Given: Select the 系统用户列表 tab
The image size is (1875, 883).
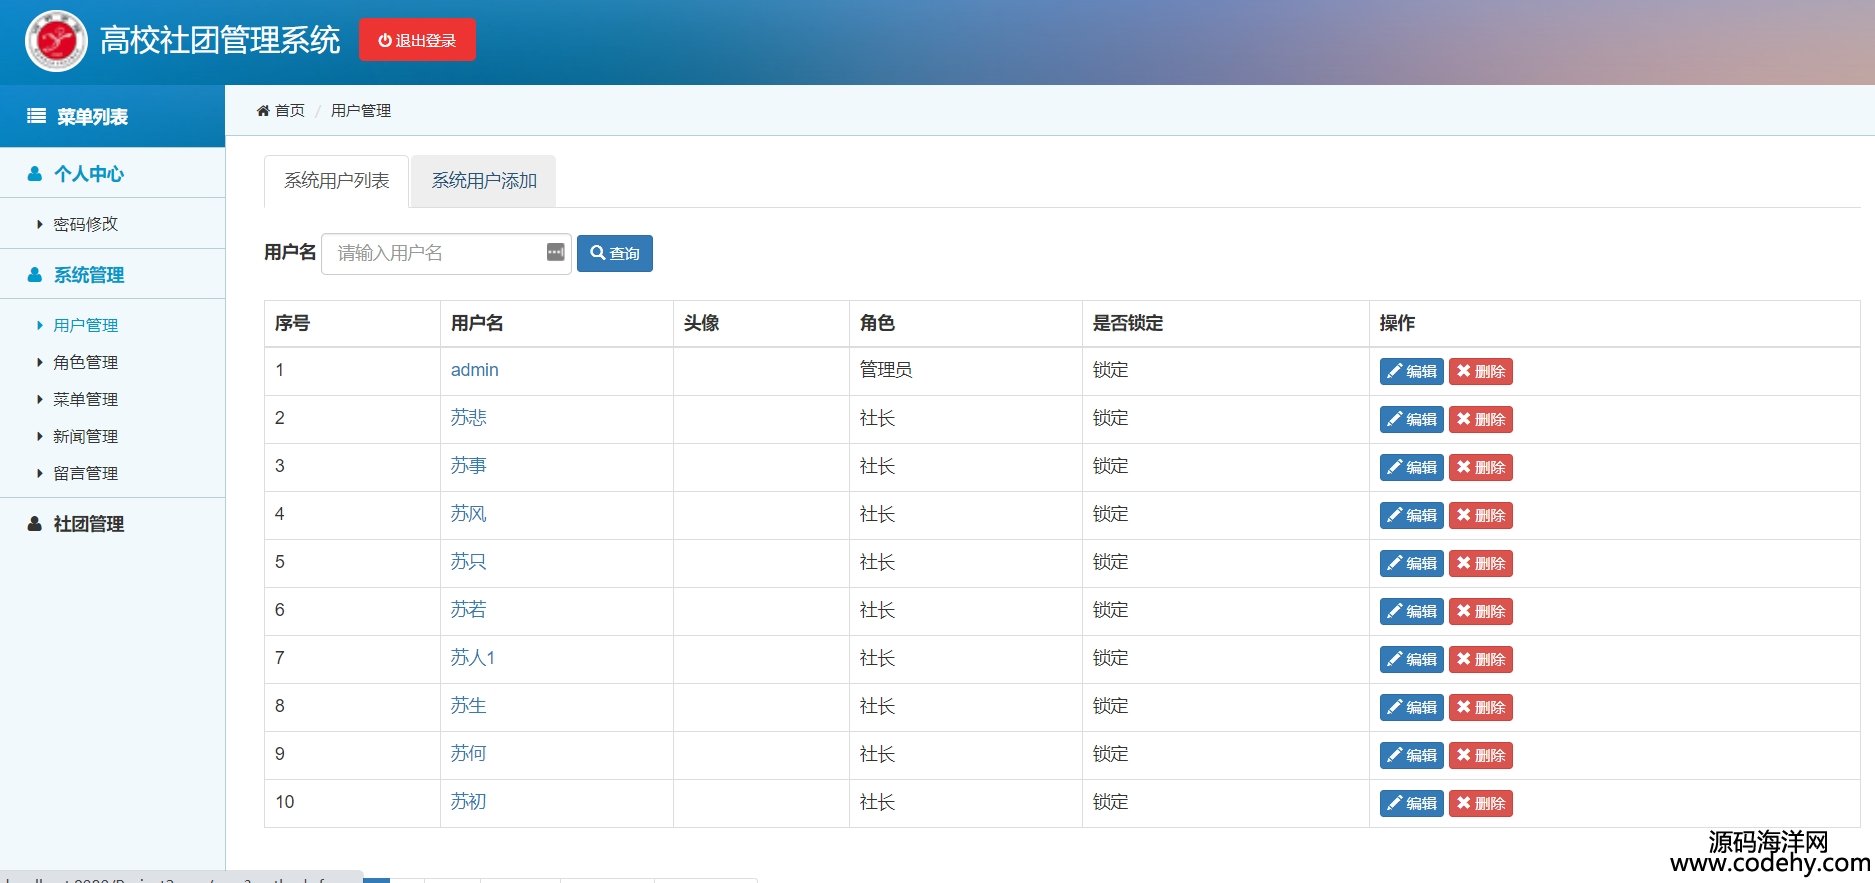Looking at the screenshot, I should click(x=336, y=181).
